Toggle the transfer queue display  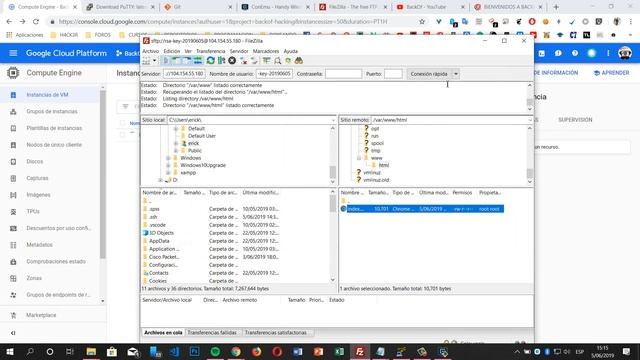[x=198, y=61]
